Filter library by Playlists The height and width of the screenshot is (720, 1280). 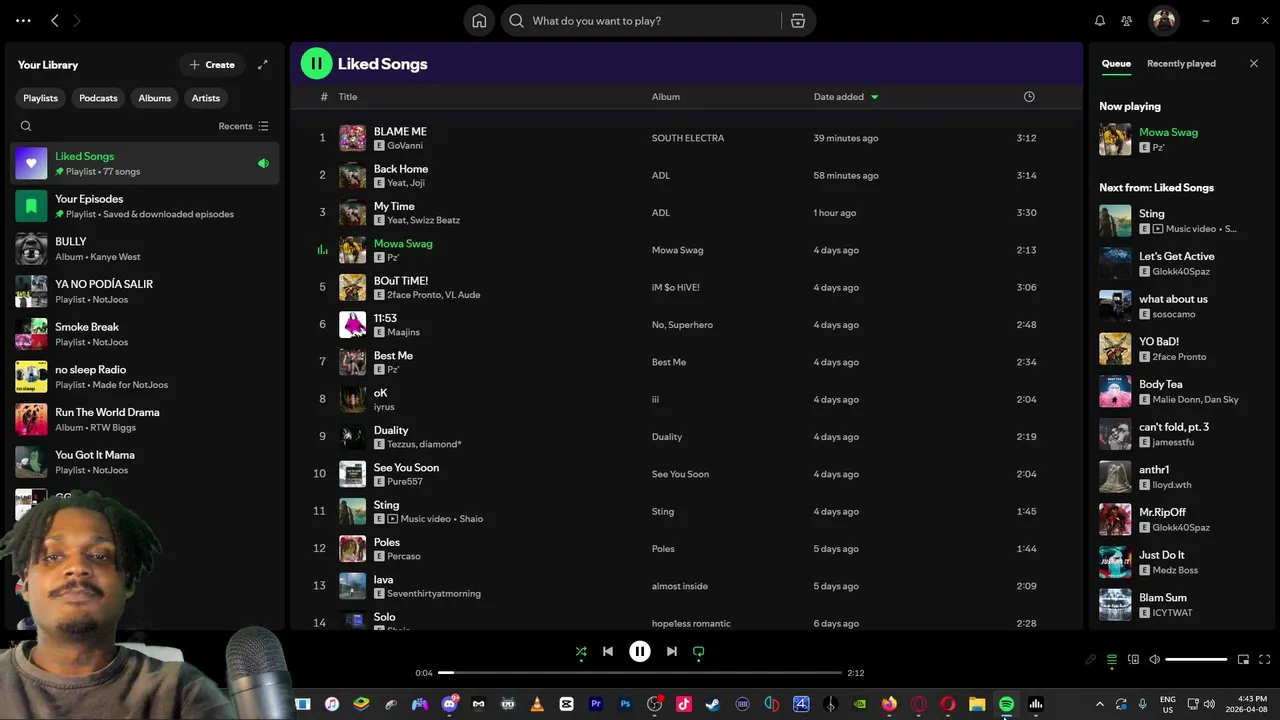coord(41,98)
